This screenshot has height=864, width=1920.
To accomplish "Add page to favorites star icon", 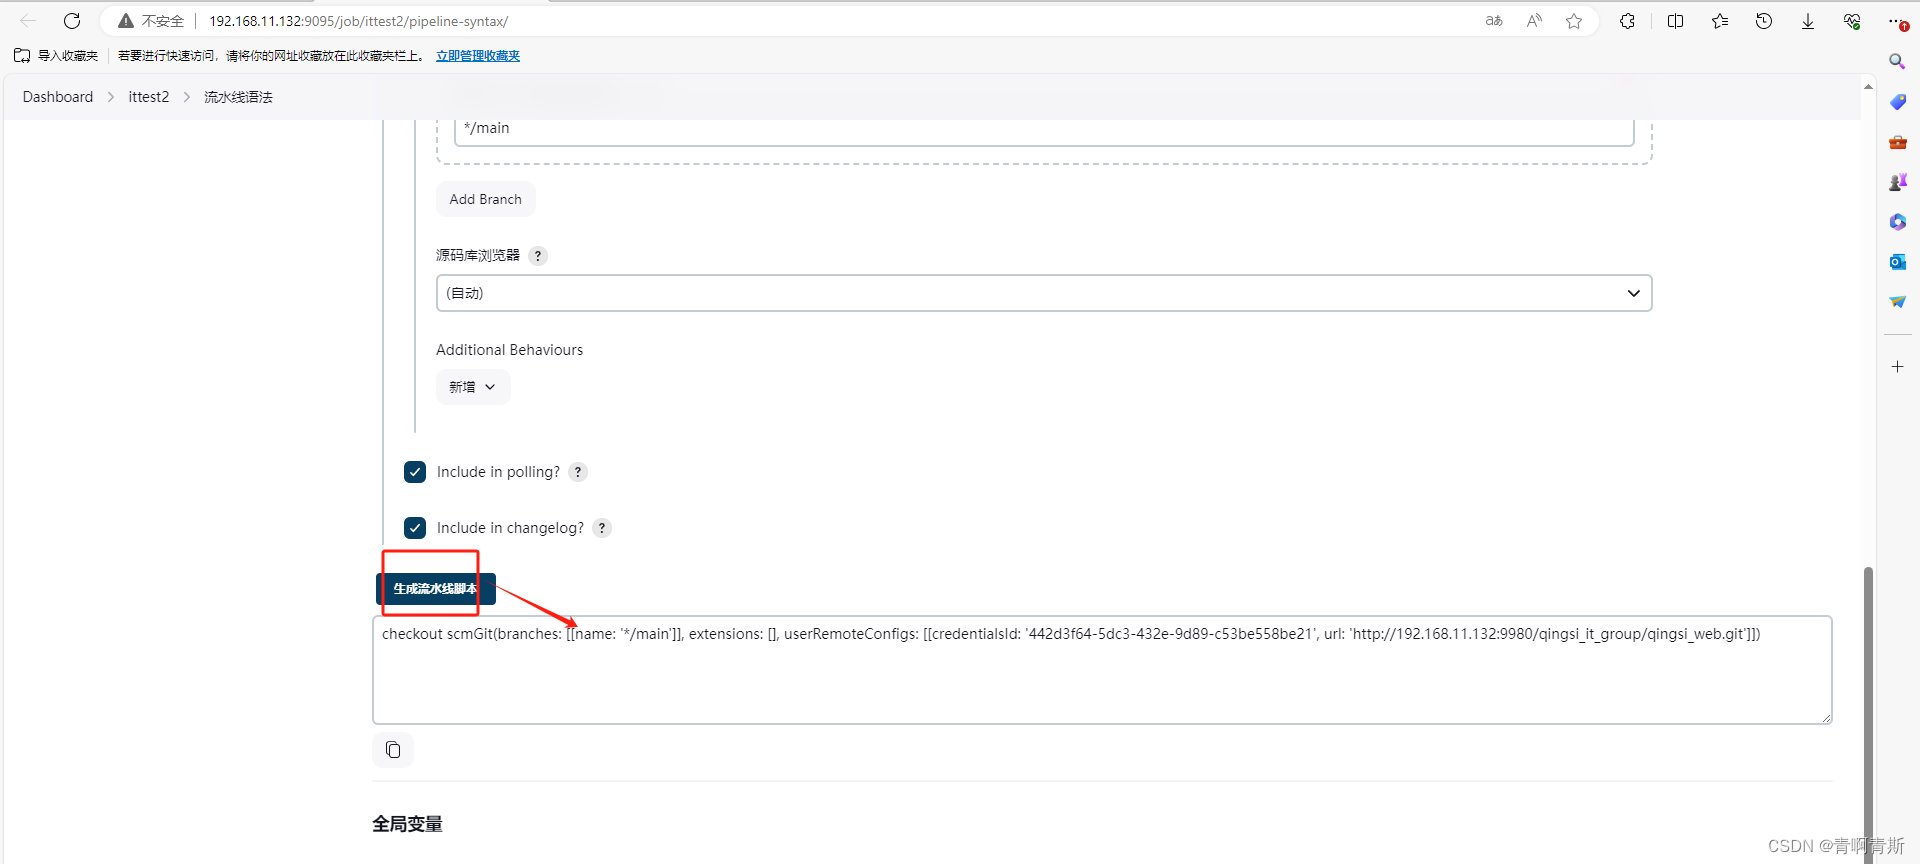I will click(1574, 21).
